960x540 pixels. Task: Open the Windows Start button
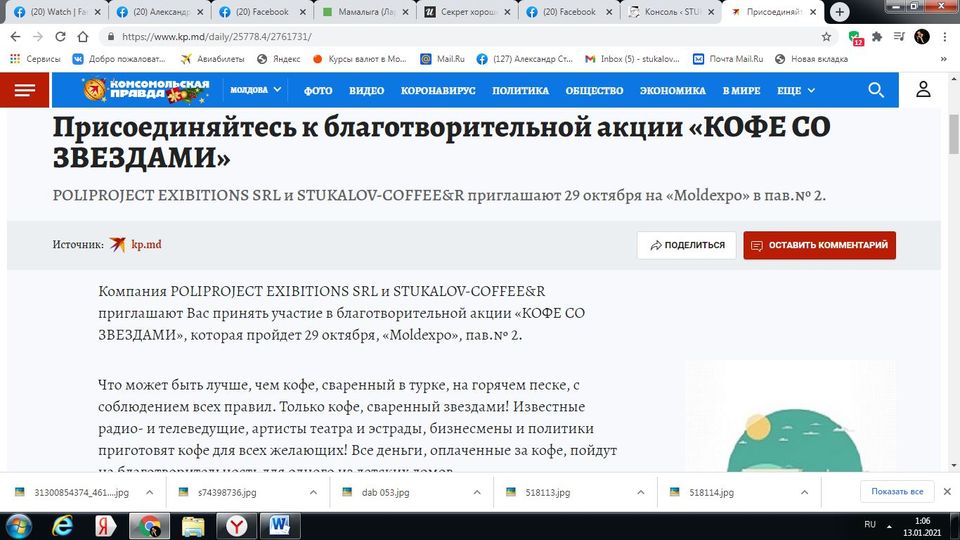(x=18, y=526)
